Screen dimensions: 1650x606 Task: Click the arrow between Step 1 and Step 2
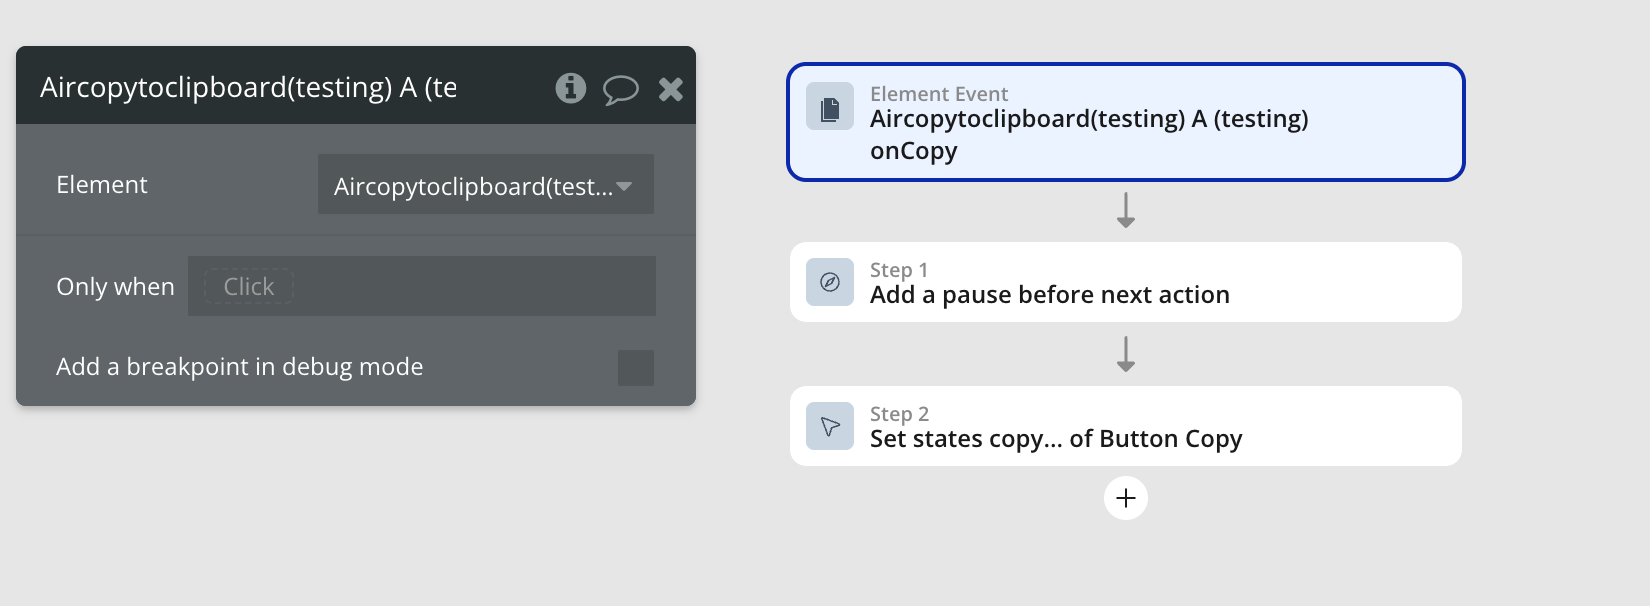tap(1126, 354)
